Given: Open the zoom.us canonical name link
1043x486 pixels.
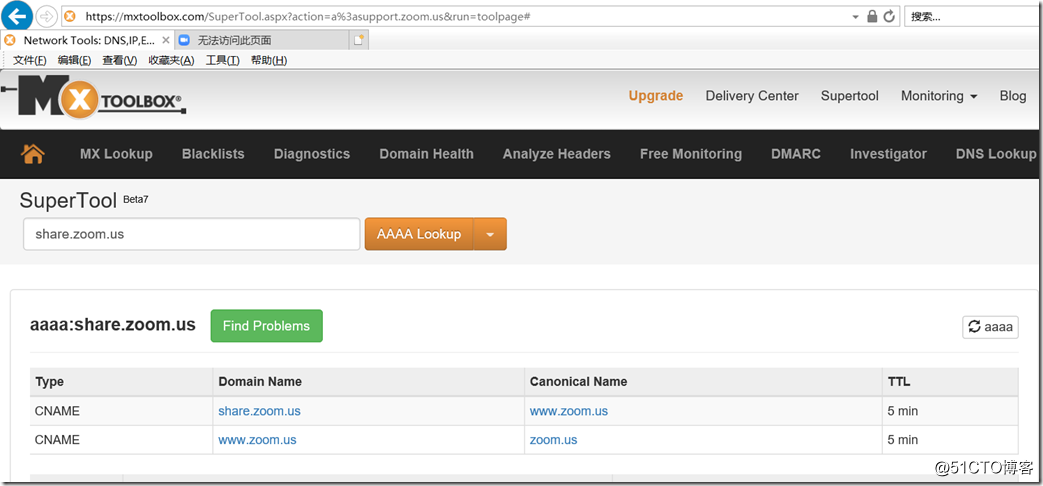Looking at the screenshot, I should [x=553, y=439].
